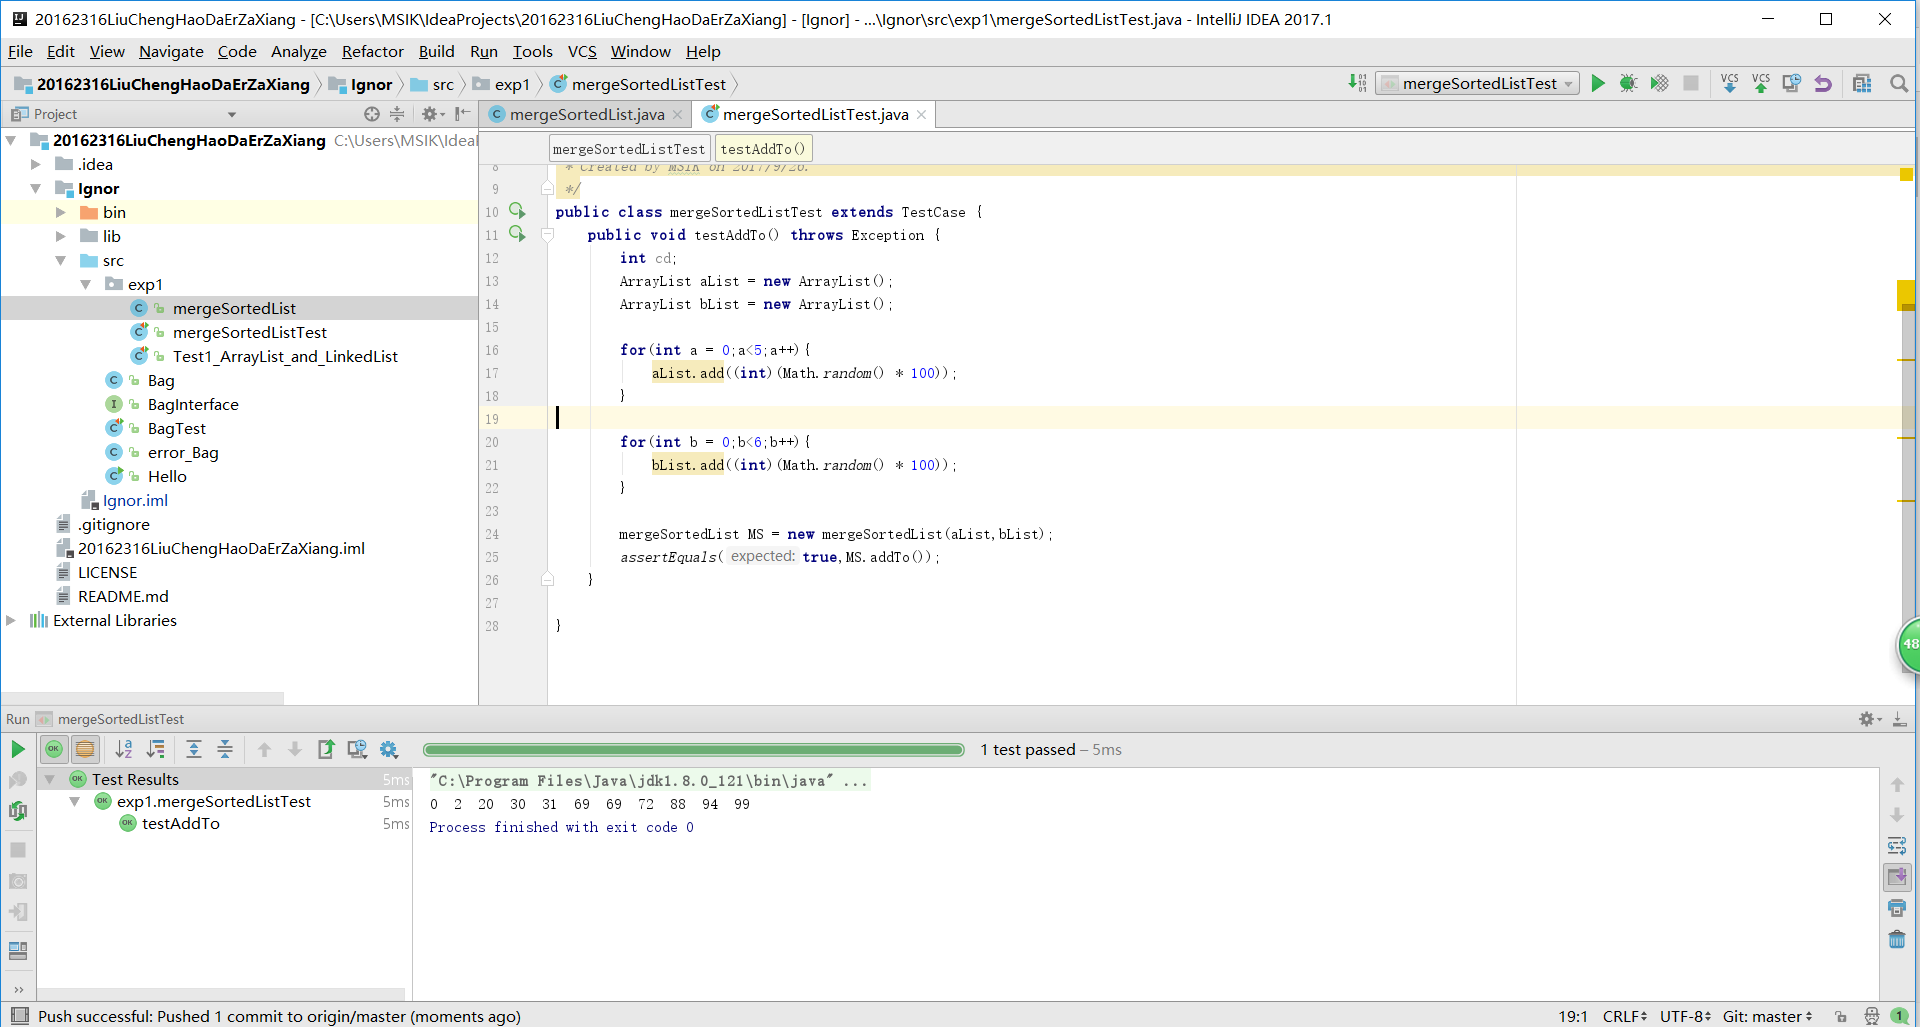Expand the lib folder arrow
This screenshot has height=1027, width=1920.
coord(61,236)
